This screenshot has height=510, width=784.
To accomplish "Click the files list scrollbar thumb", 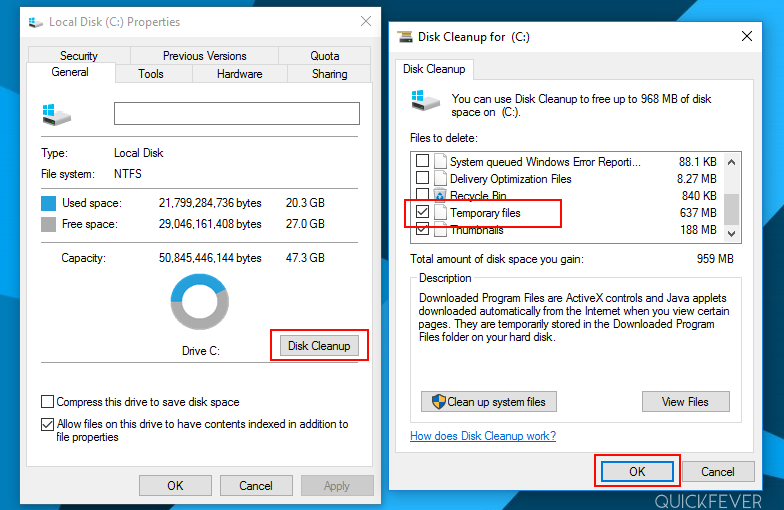I will click(x=732, y=210).
